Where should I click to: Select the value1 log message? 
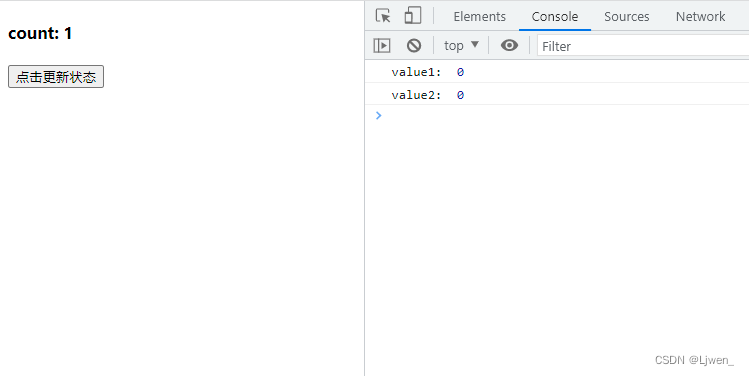(557, 72)
